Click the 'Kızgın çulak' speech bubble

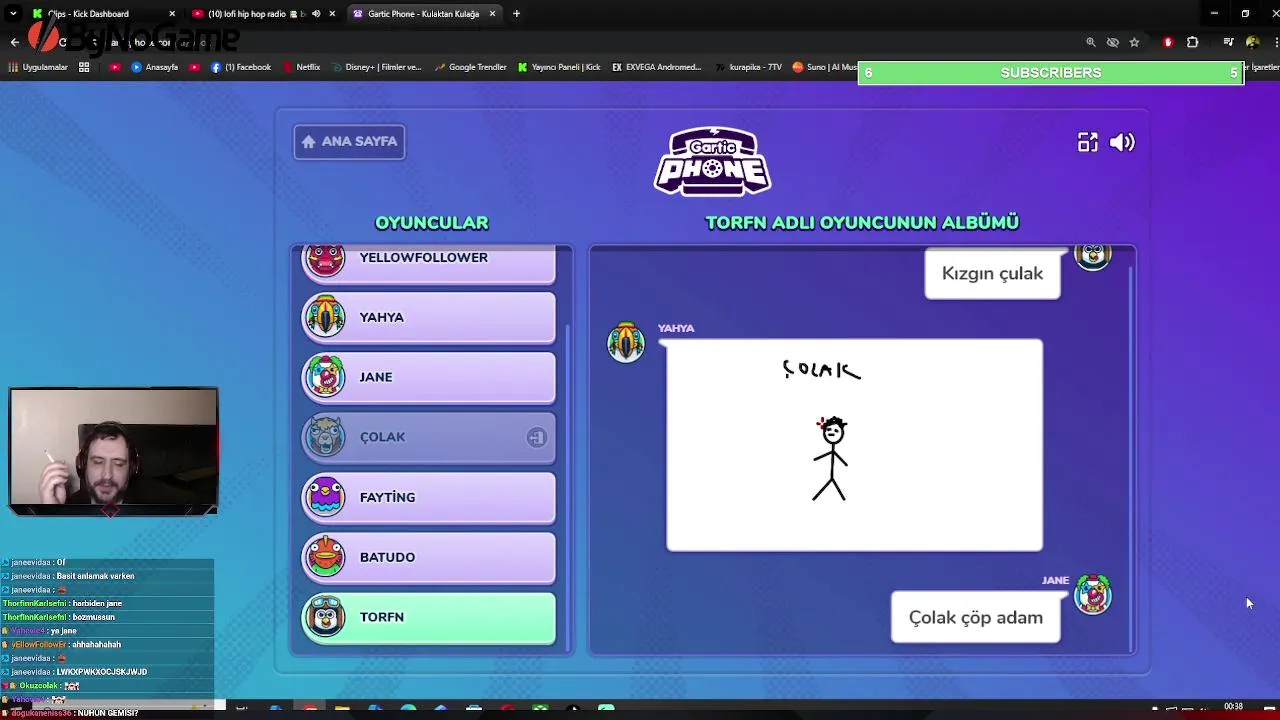tap(992, 273)
